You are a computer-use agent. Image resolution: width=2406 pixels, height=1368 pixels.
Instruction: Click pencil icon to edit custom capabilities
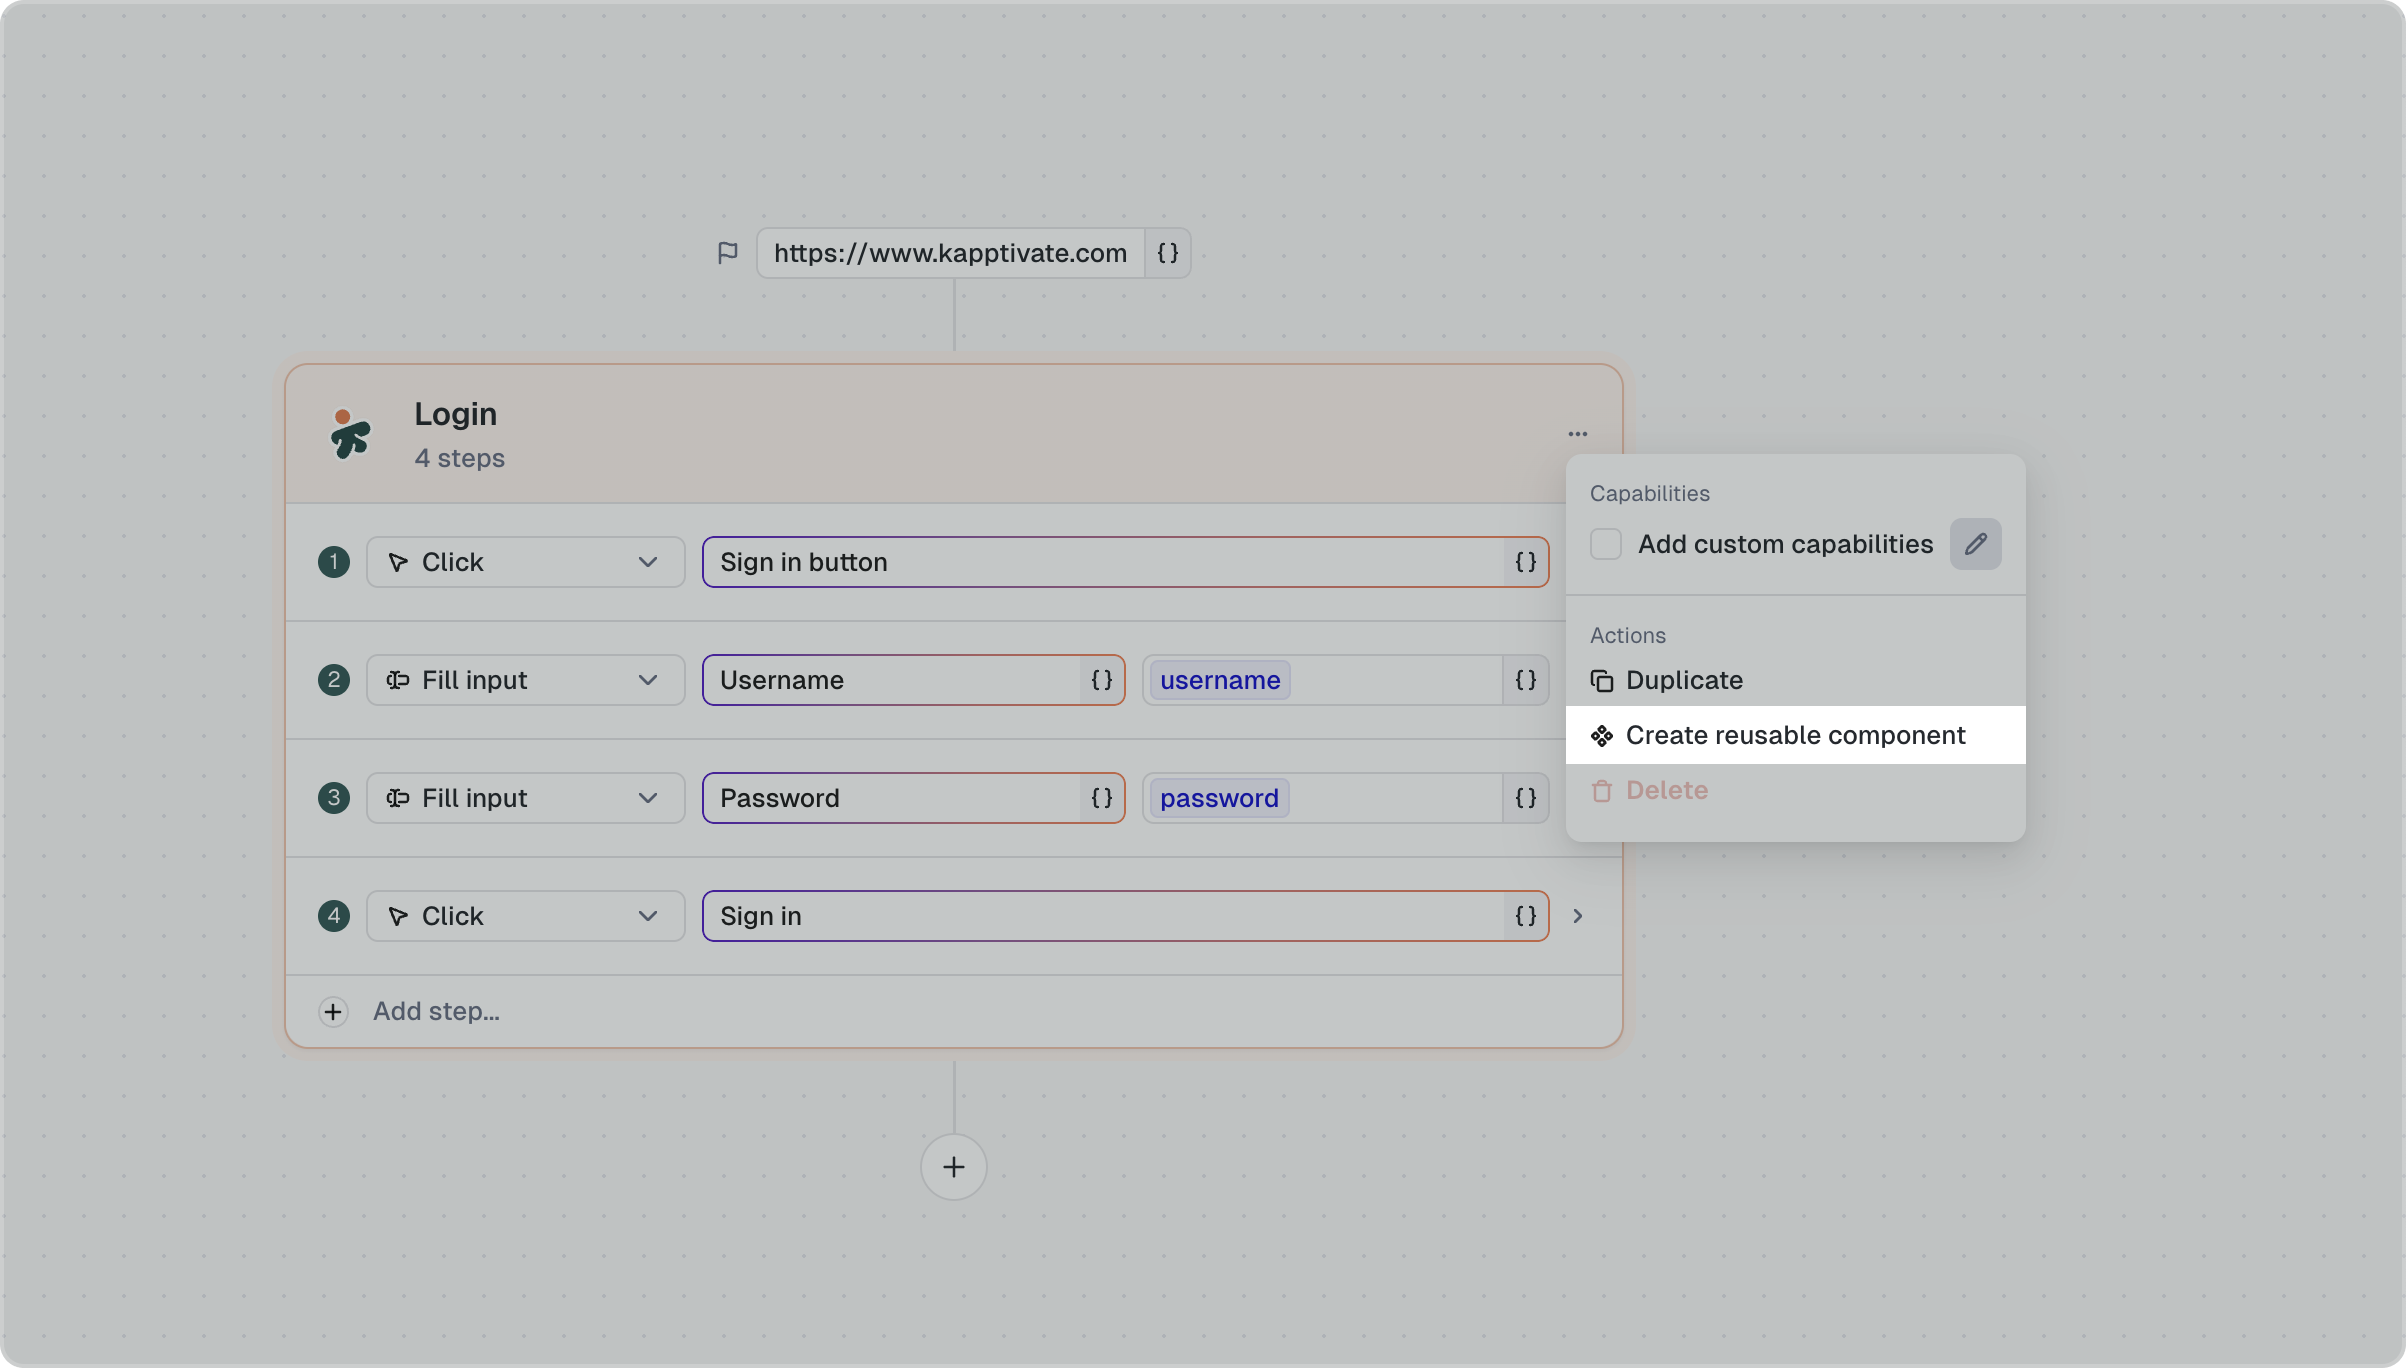point(1975,544)
